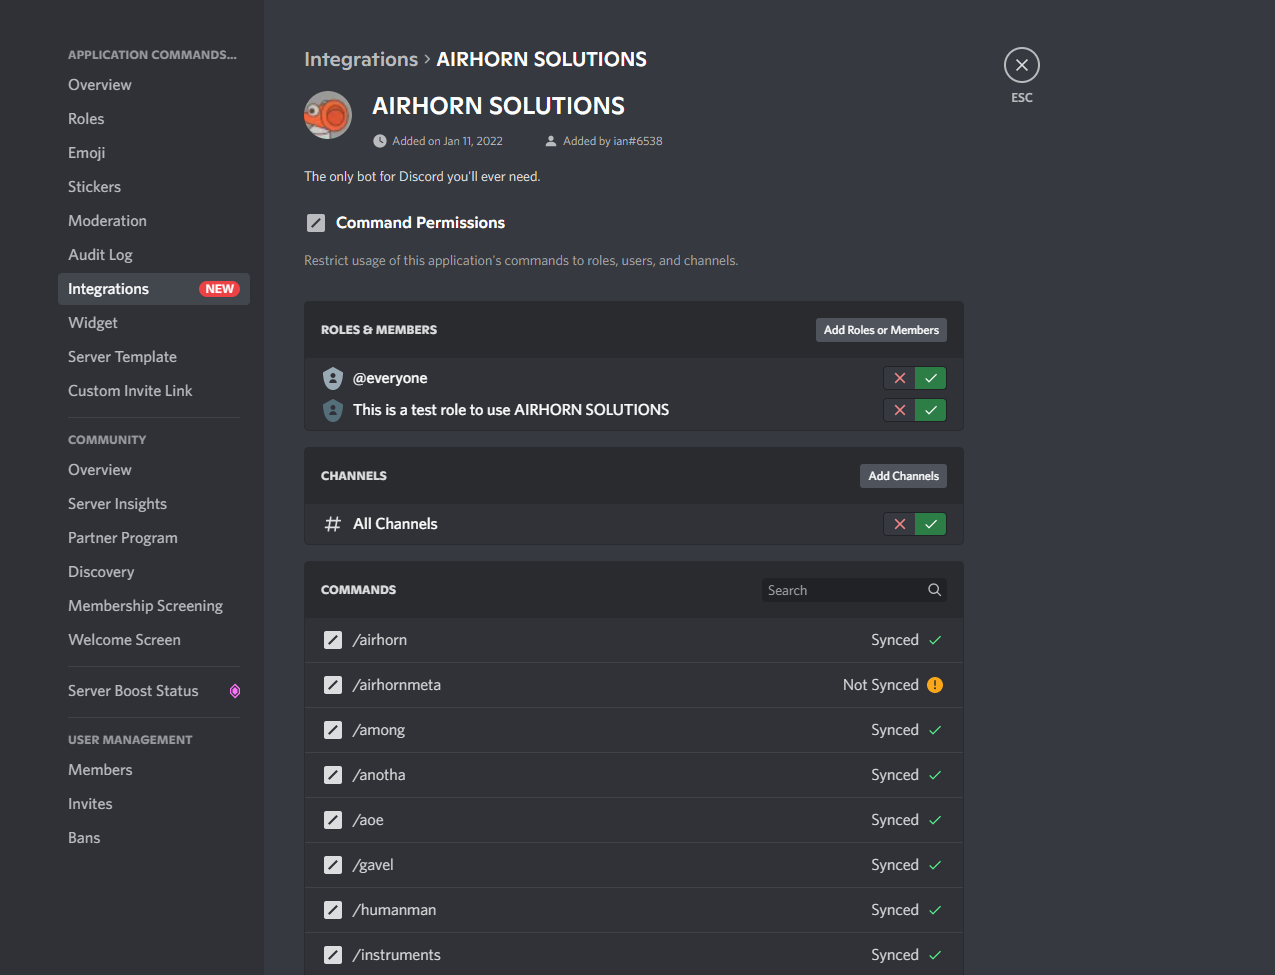This screenshot has width=1275, height=975.
Task: Allow the test role with the green check
Action: click(x=931, y=410)
